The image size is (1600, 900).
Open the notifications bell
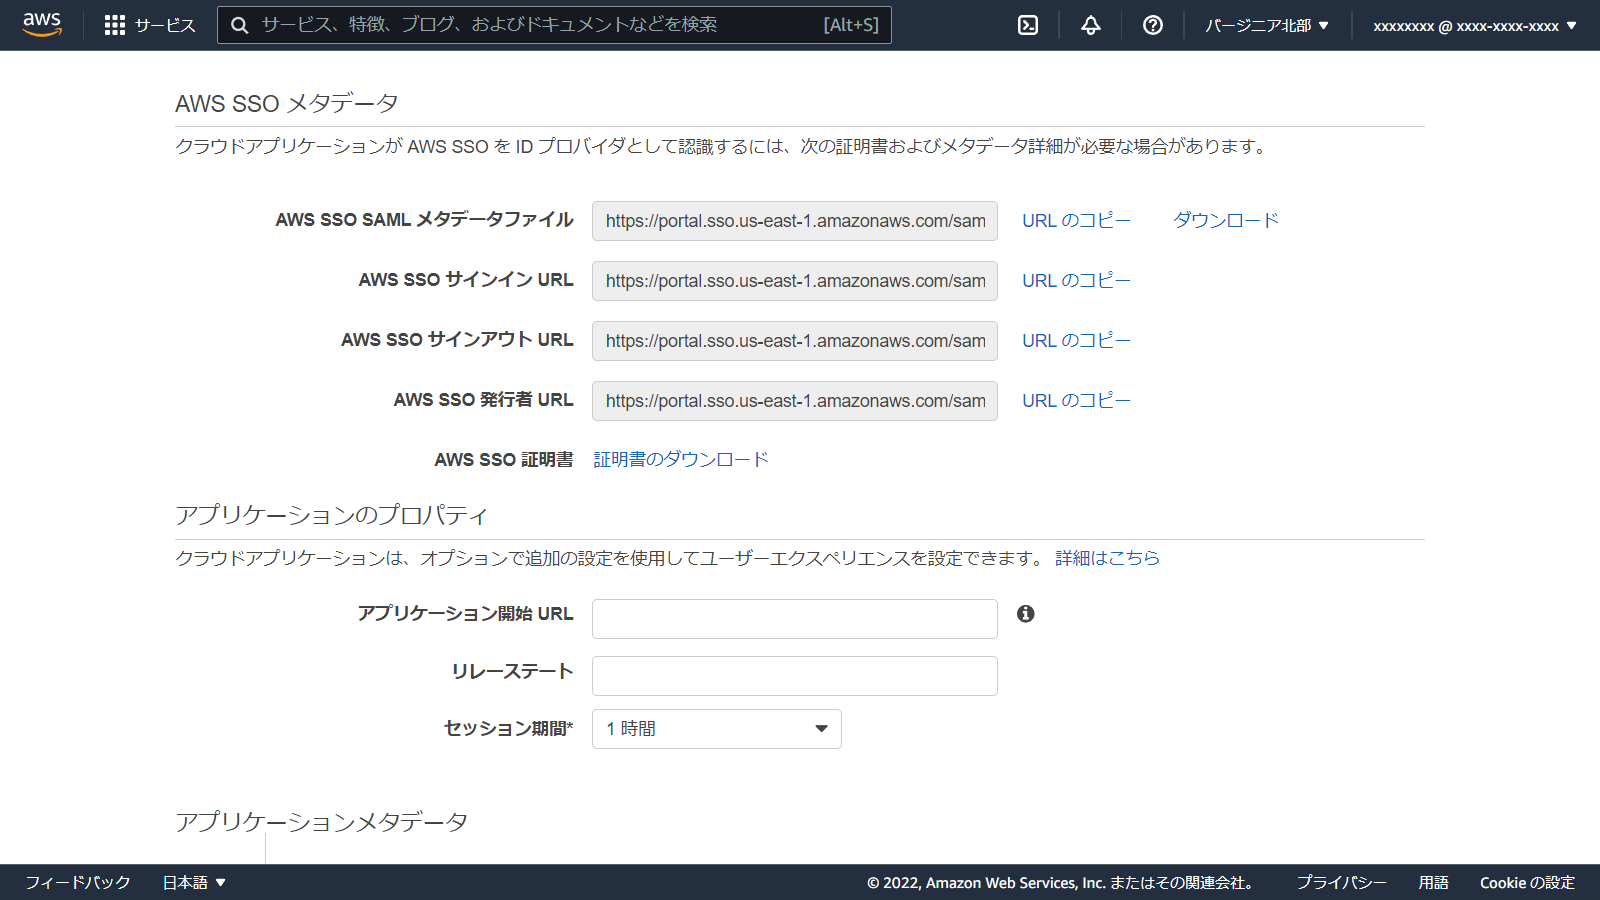(x=1089, y=25)
